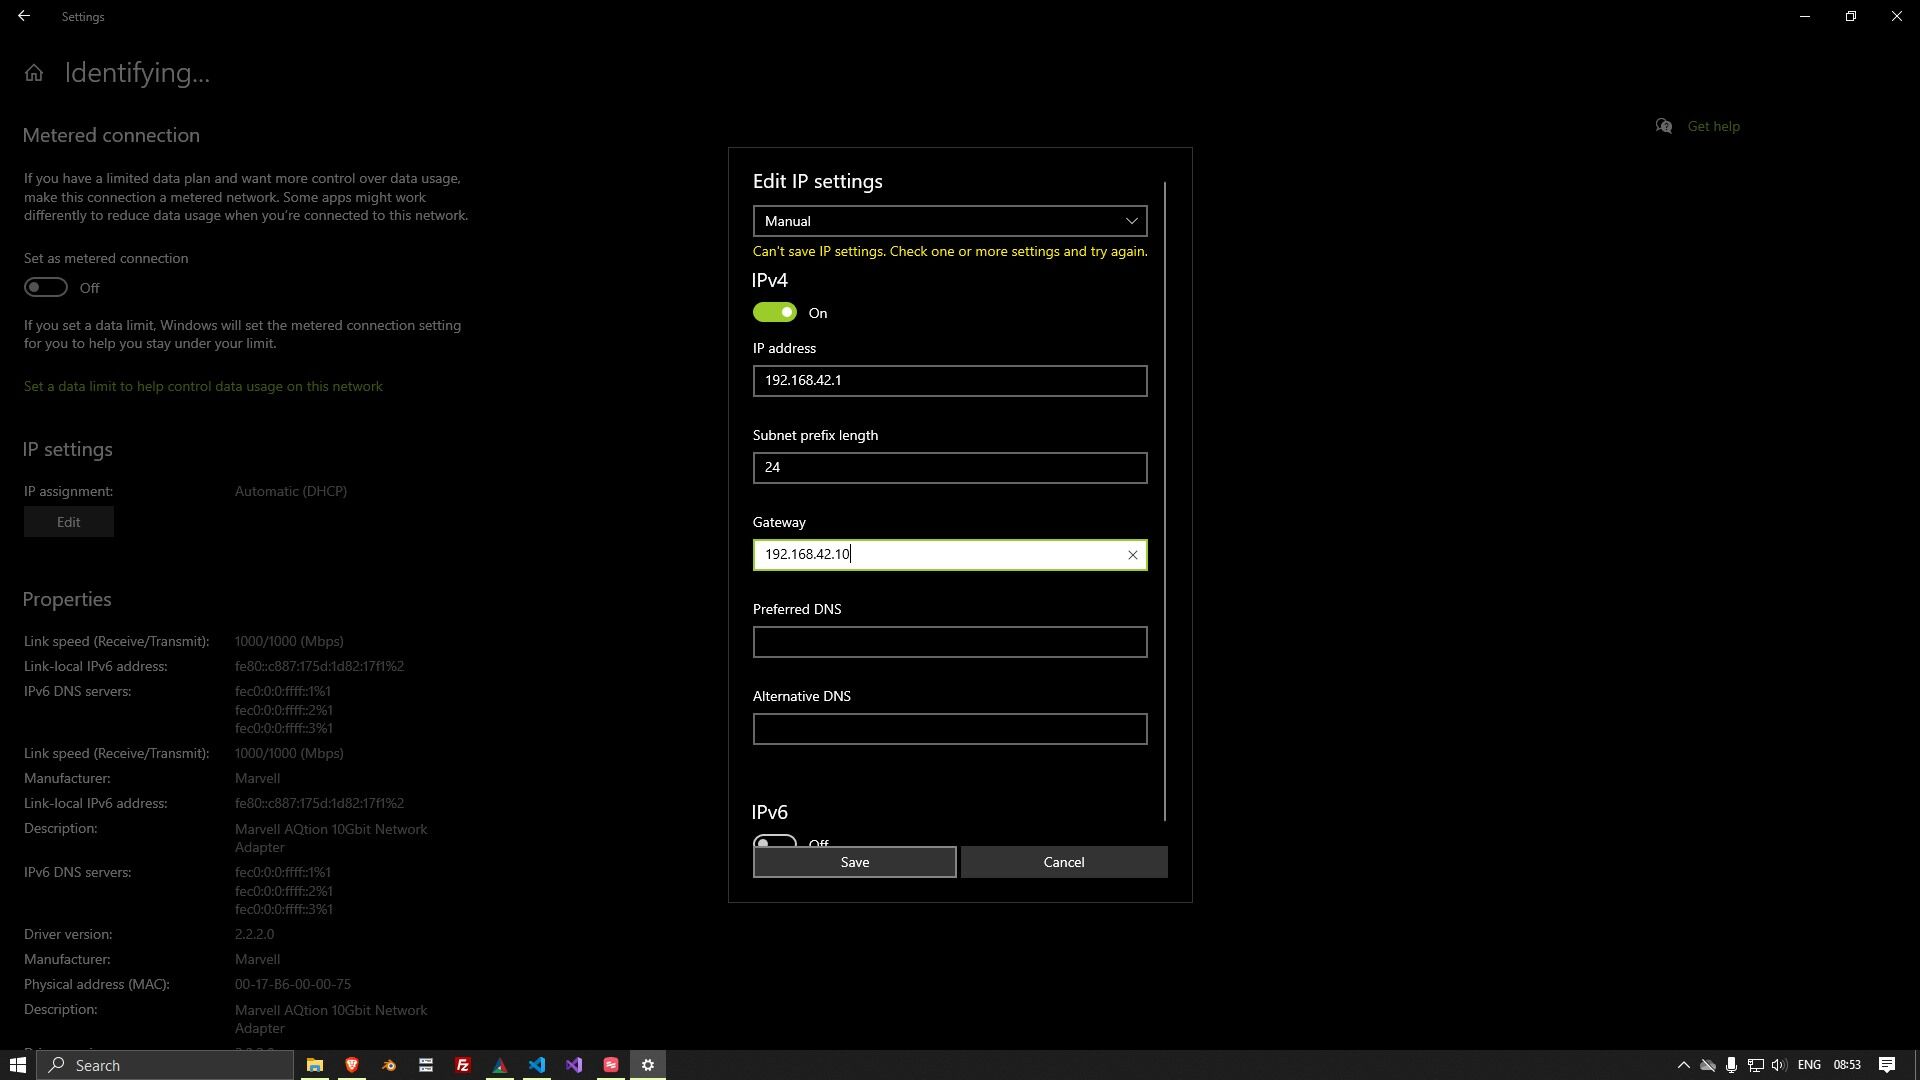The image size is (1920, 1080).
Task: Open Visual Studio Code taskbar icon
Action: (x=537, y=1065)
